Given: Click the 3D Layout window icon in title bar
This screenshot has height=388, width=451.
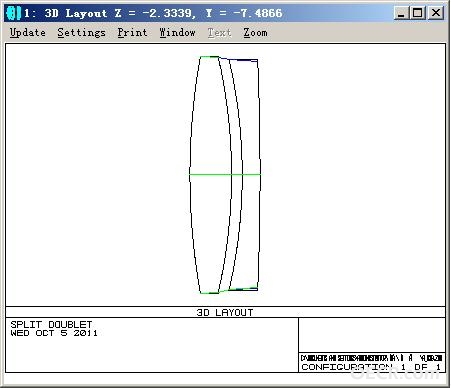Looking at the screenshot, I should pyautogui.click(x=14, y=13).
